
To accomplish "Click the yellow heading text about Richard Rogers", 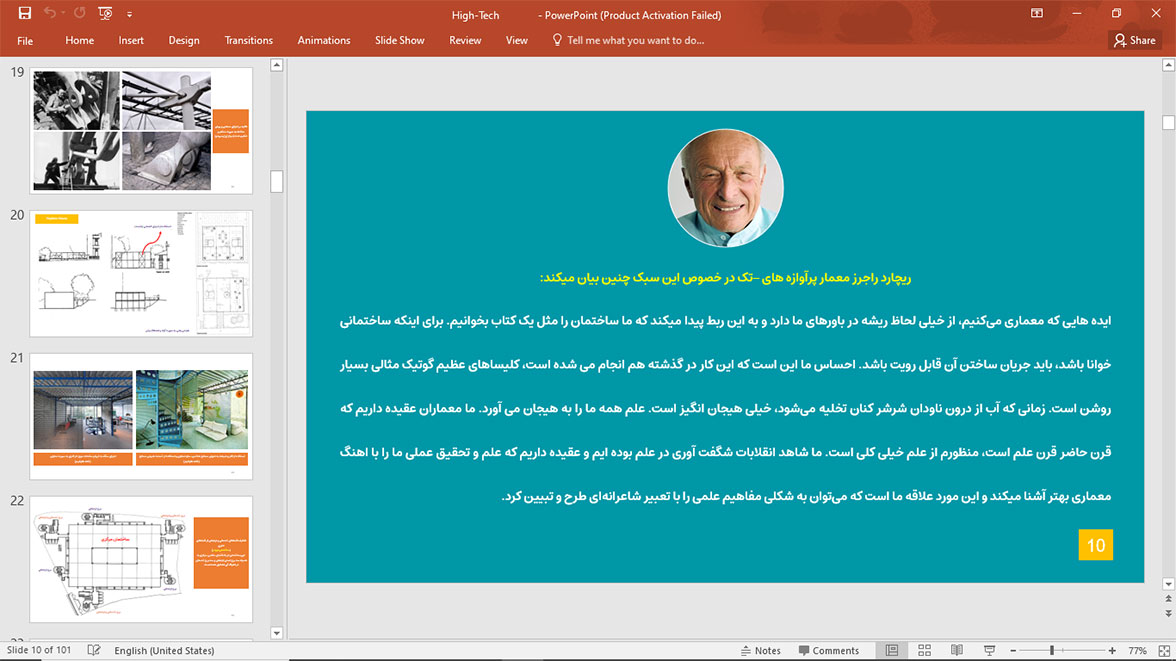I will (x=725, y=278).
